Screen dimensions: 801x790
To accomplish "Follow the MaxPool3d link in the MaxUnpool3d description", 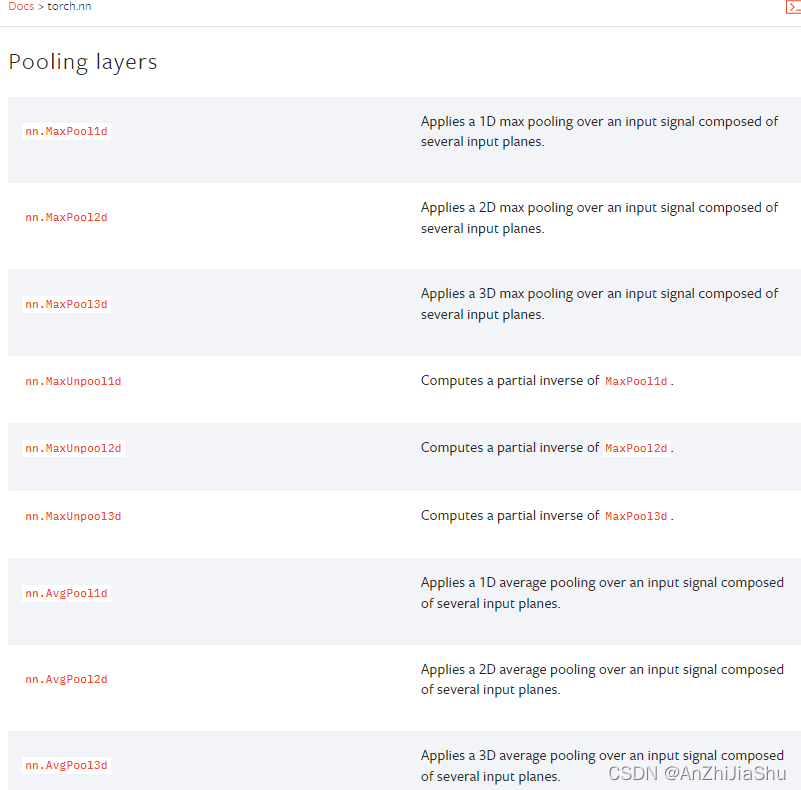I will click(636, 516).
